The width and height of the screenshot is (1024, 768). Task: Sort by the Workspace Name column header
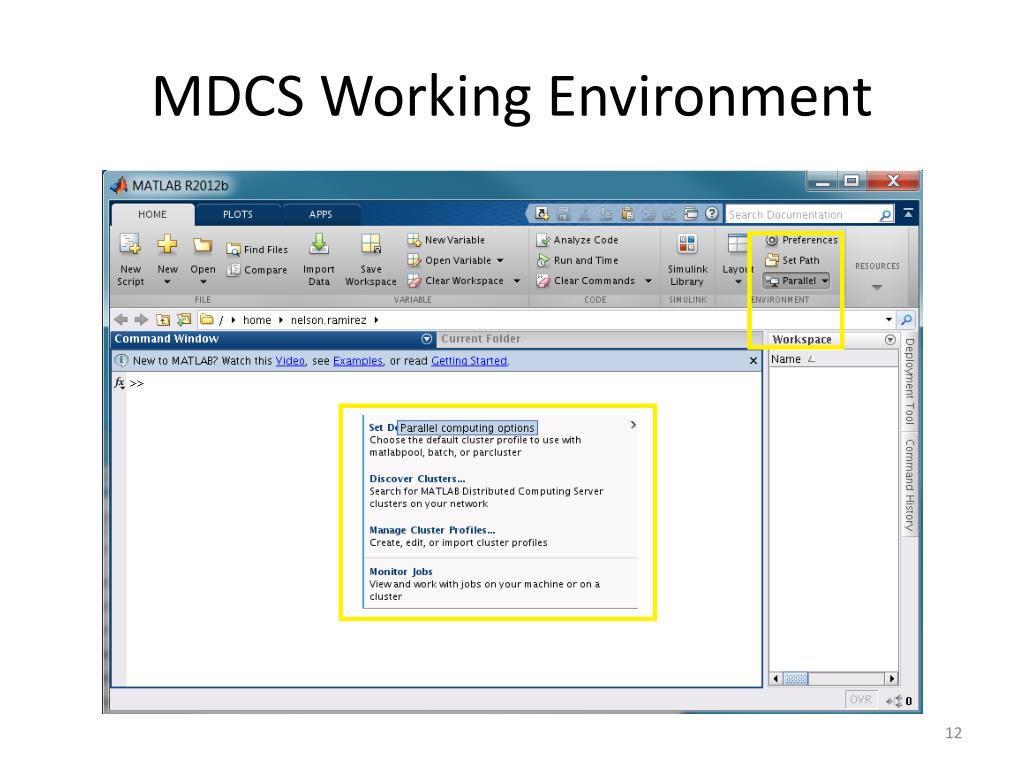point(833,359)
